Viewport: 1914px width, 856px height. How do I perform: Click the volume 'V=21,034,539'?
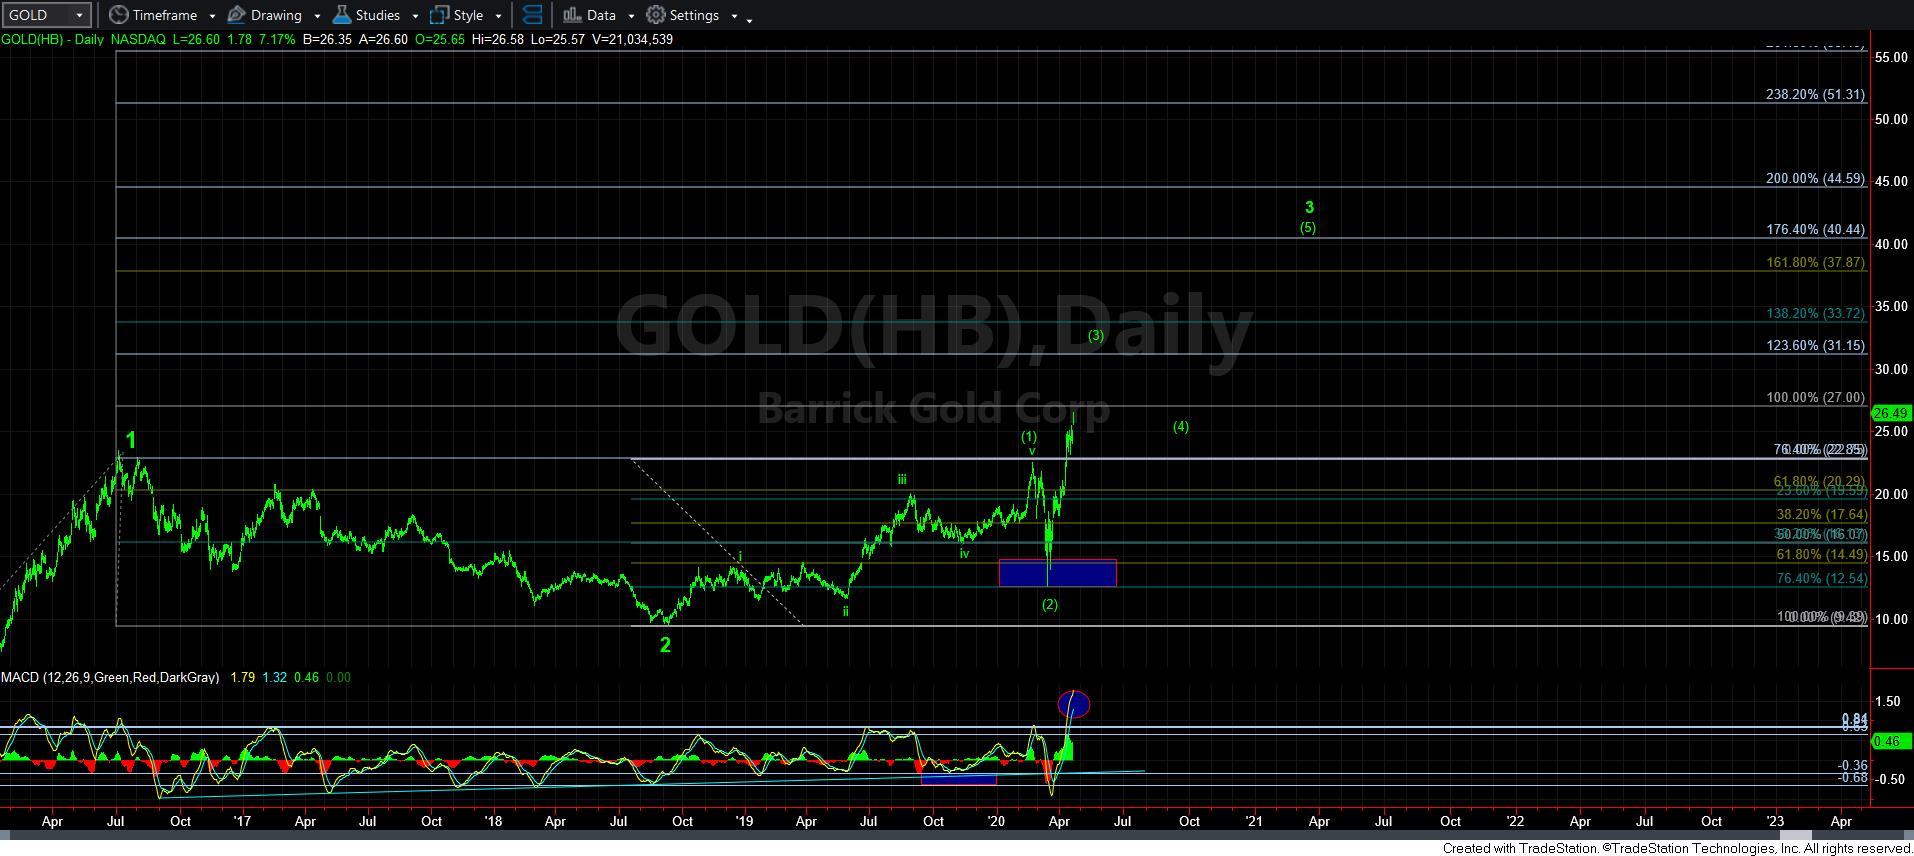632,39
